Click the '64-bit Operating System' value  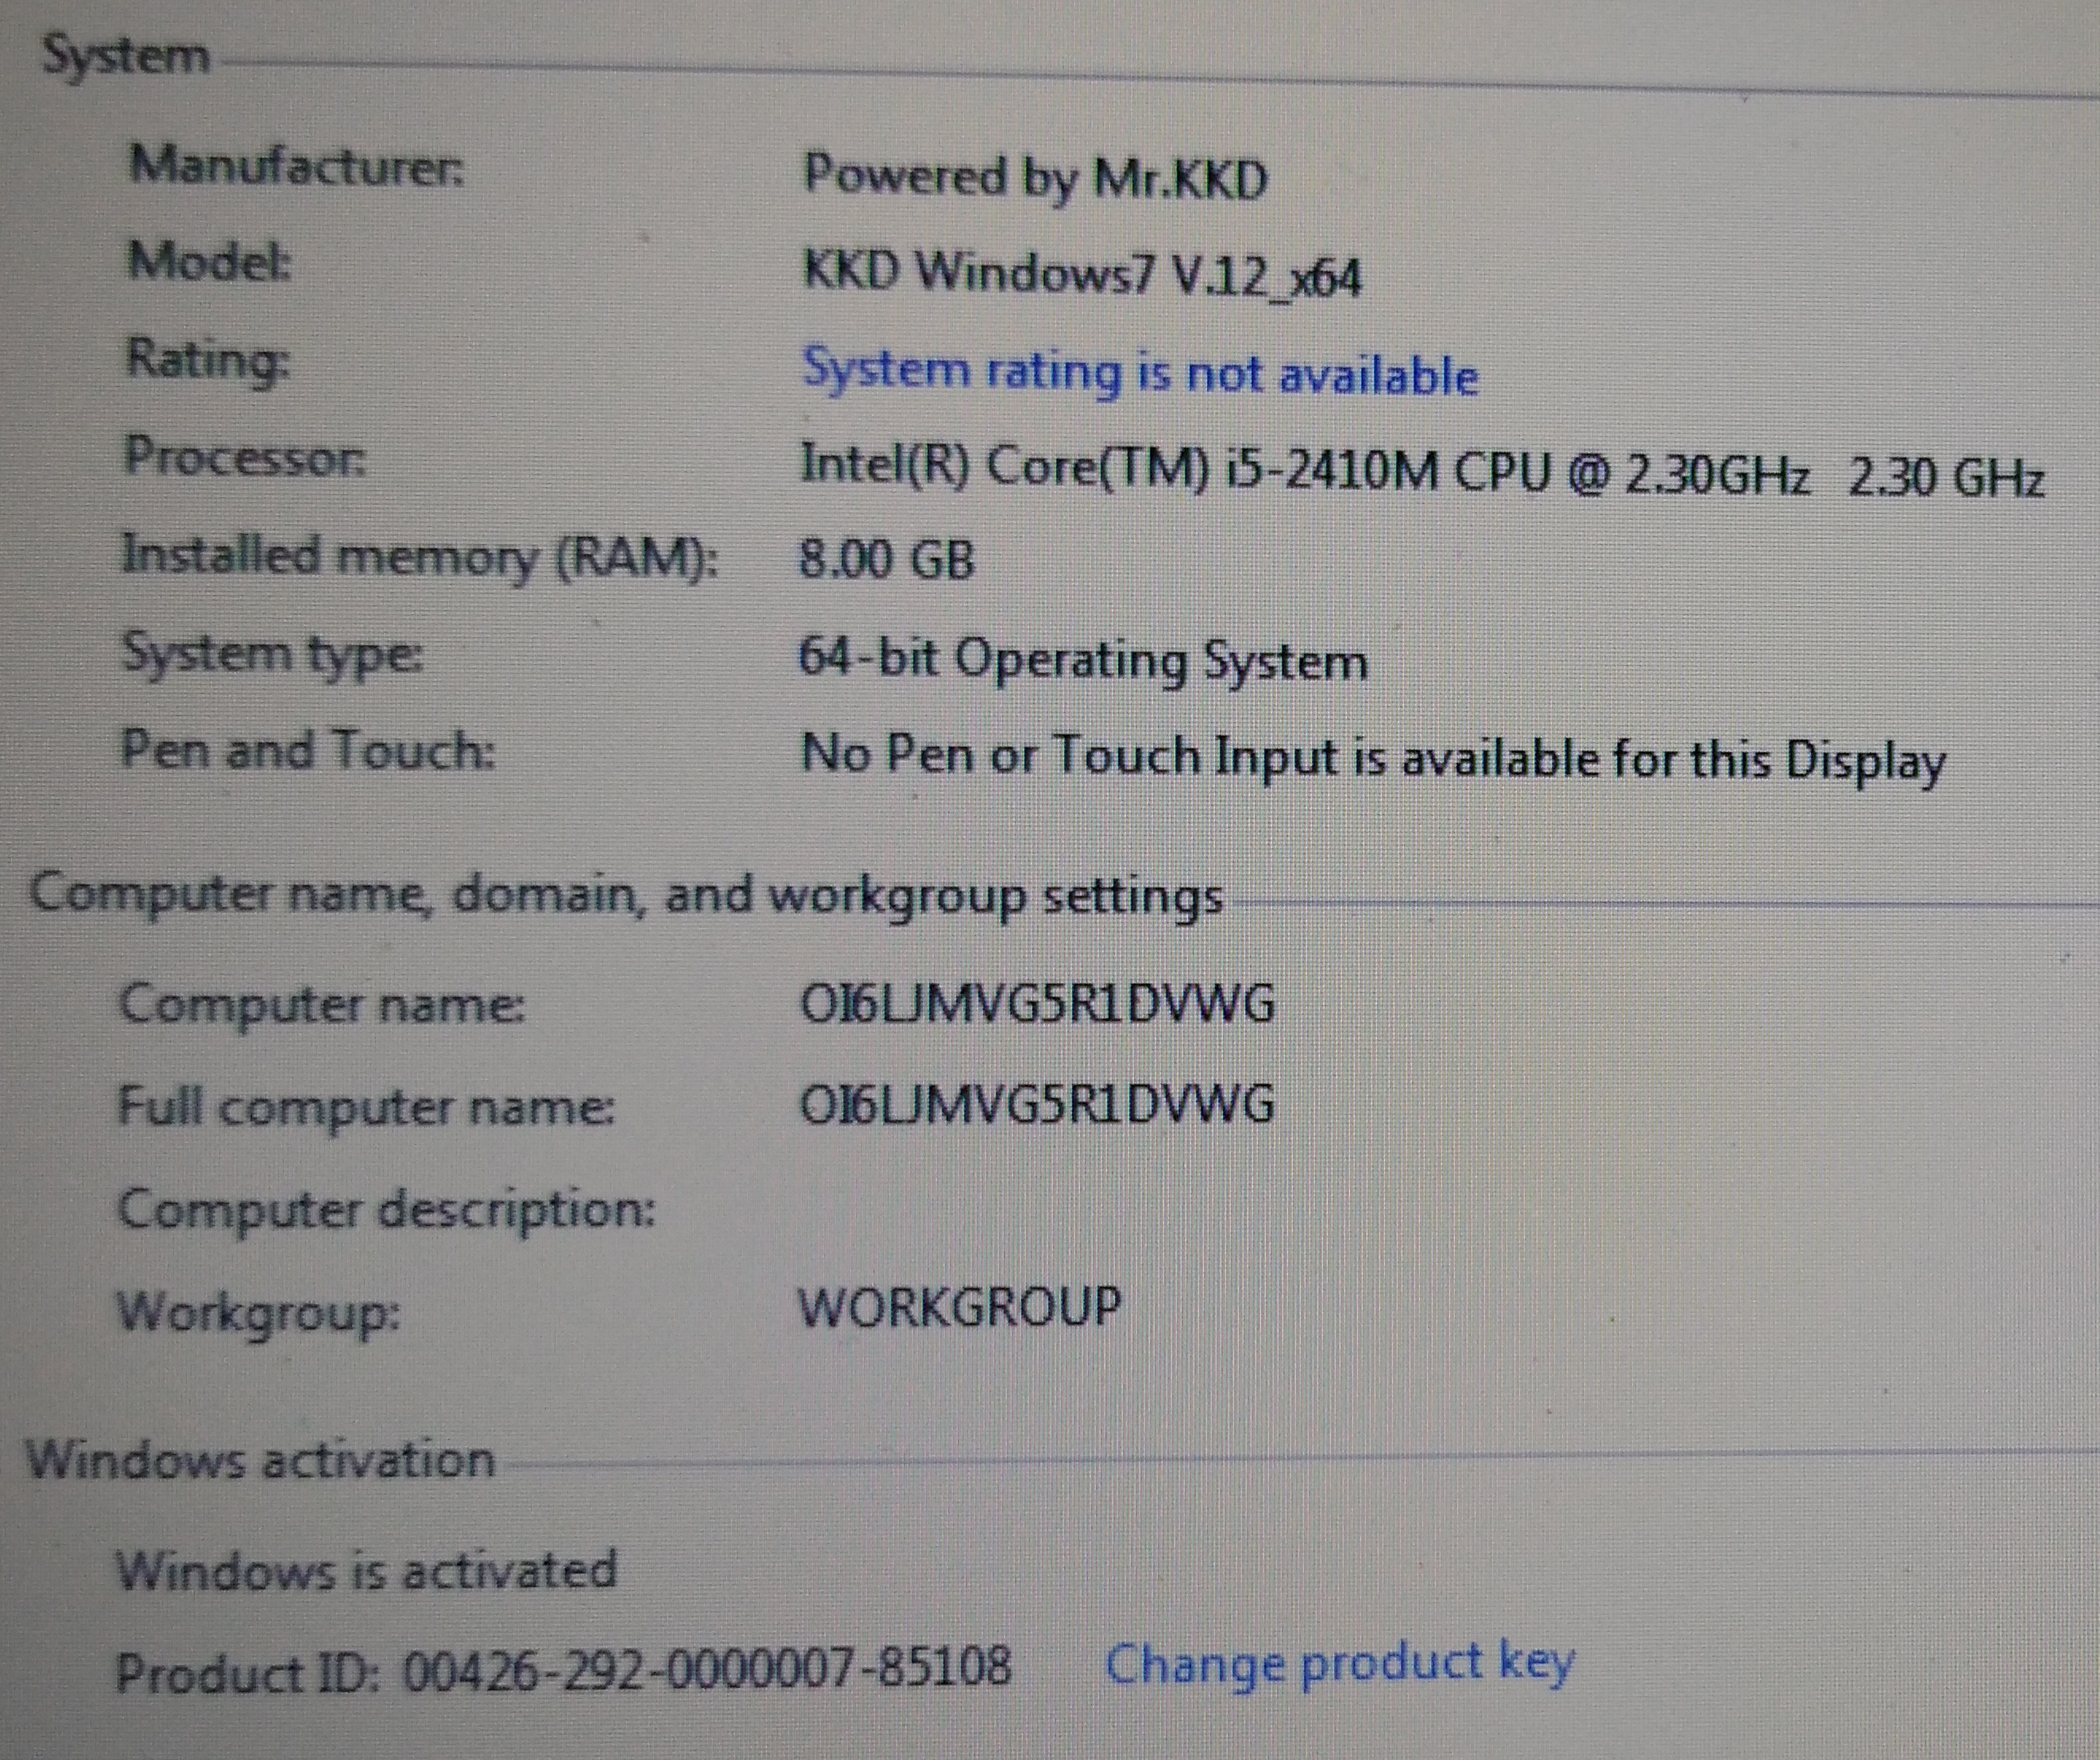[x=1082, y=661]
